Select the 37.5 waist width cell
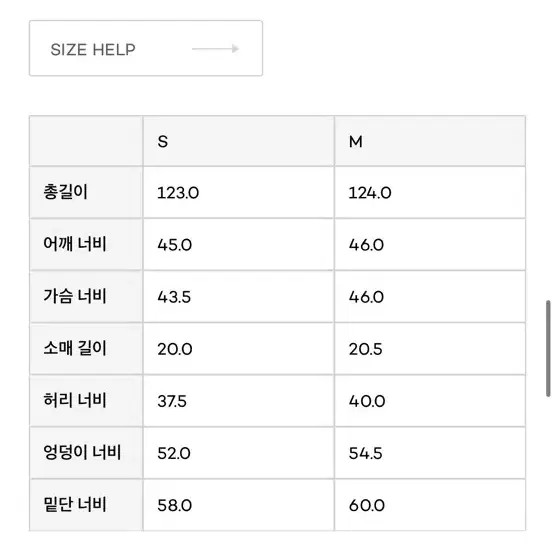Screen dimensions: 555x555 click(x=239, y=400)
